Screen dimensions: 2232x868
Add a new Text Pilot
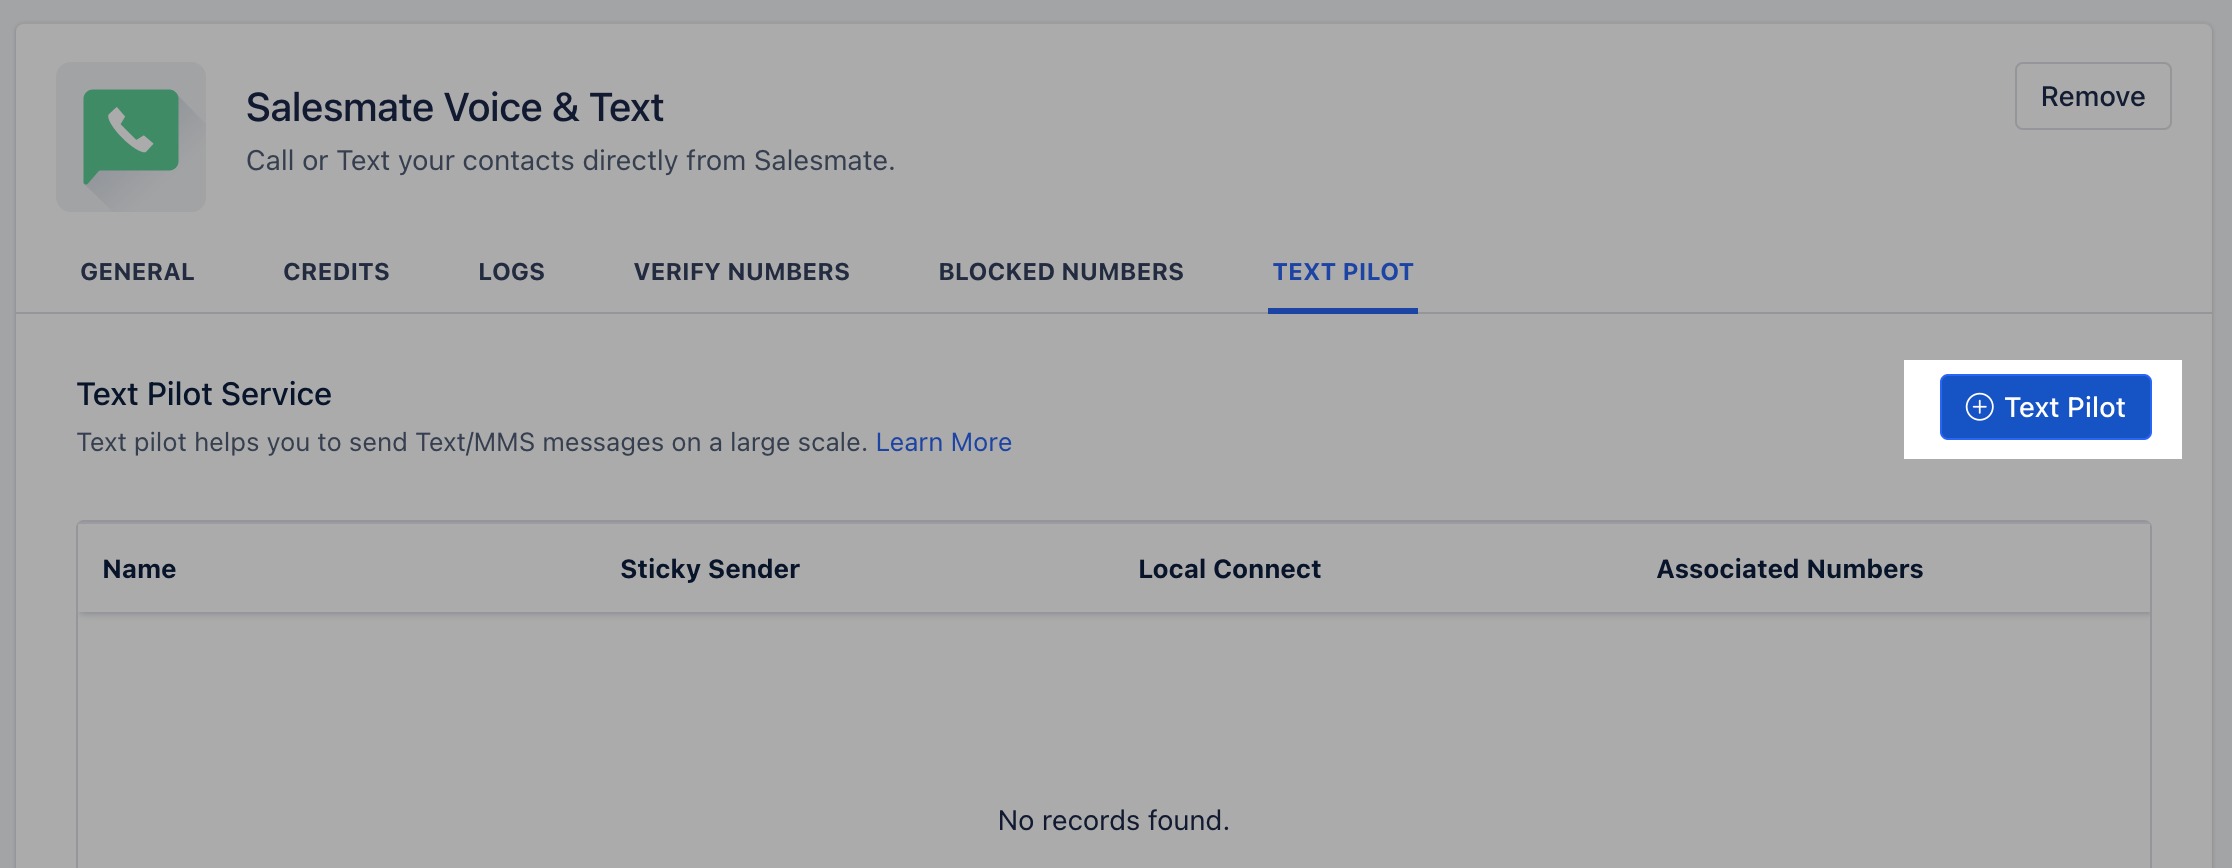pyautogui.click(x=2045, y=407)
